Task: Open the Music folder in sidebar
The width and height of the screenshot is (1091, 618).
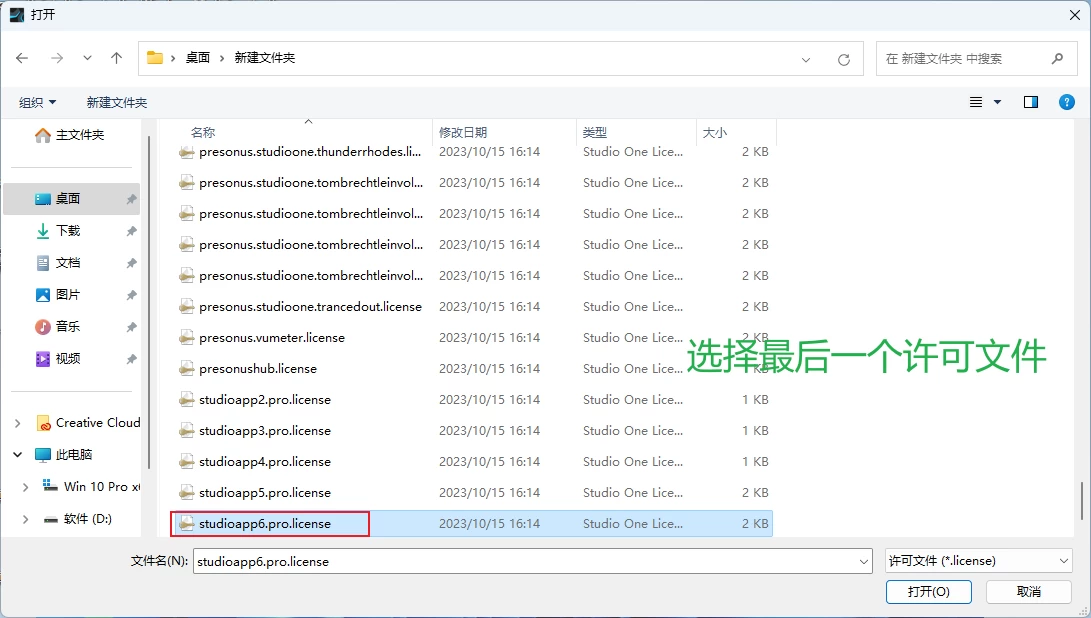Action: (68, 327)
